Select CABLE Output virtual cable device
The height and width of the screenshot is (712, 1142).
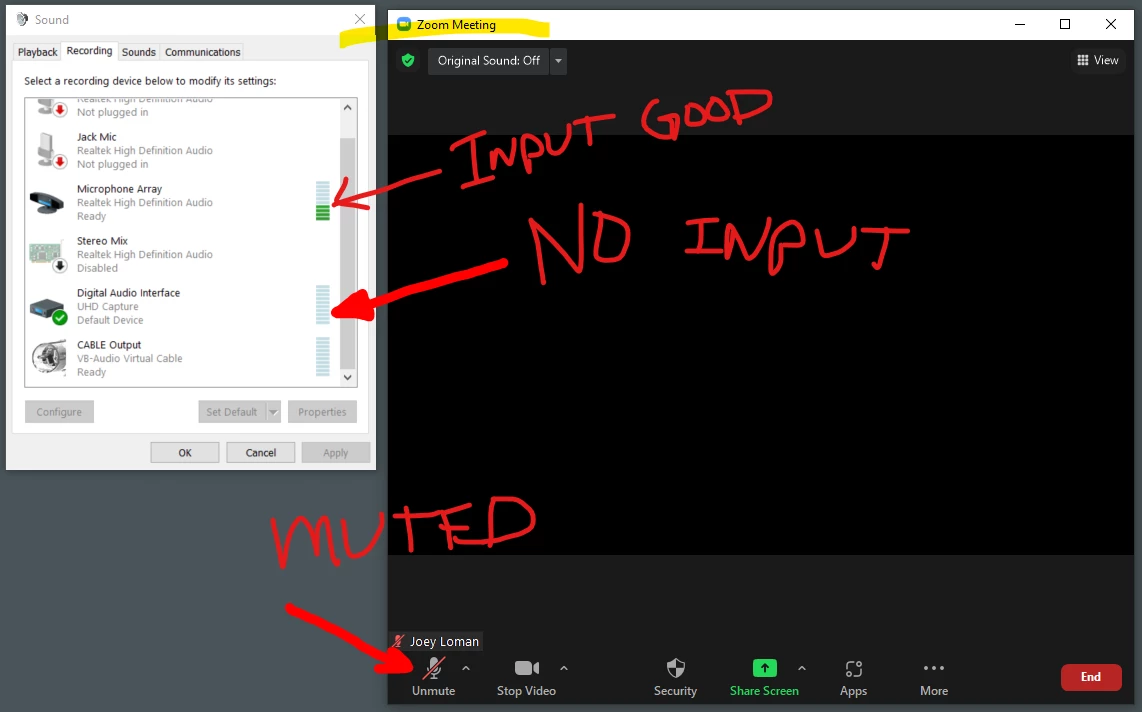182,358
